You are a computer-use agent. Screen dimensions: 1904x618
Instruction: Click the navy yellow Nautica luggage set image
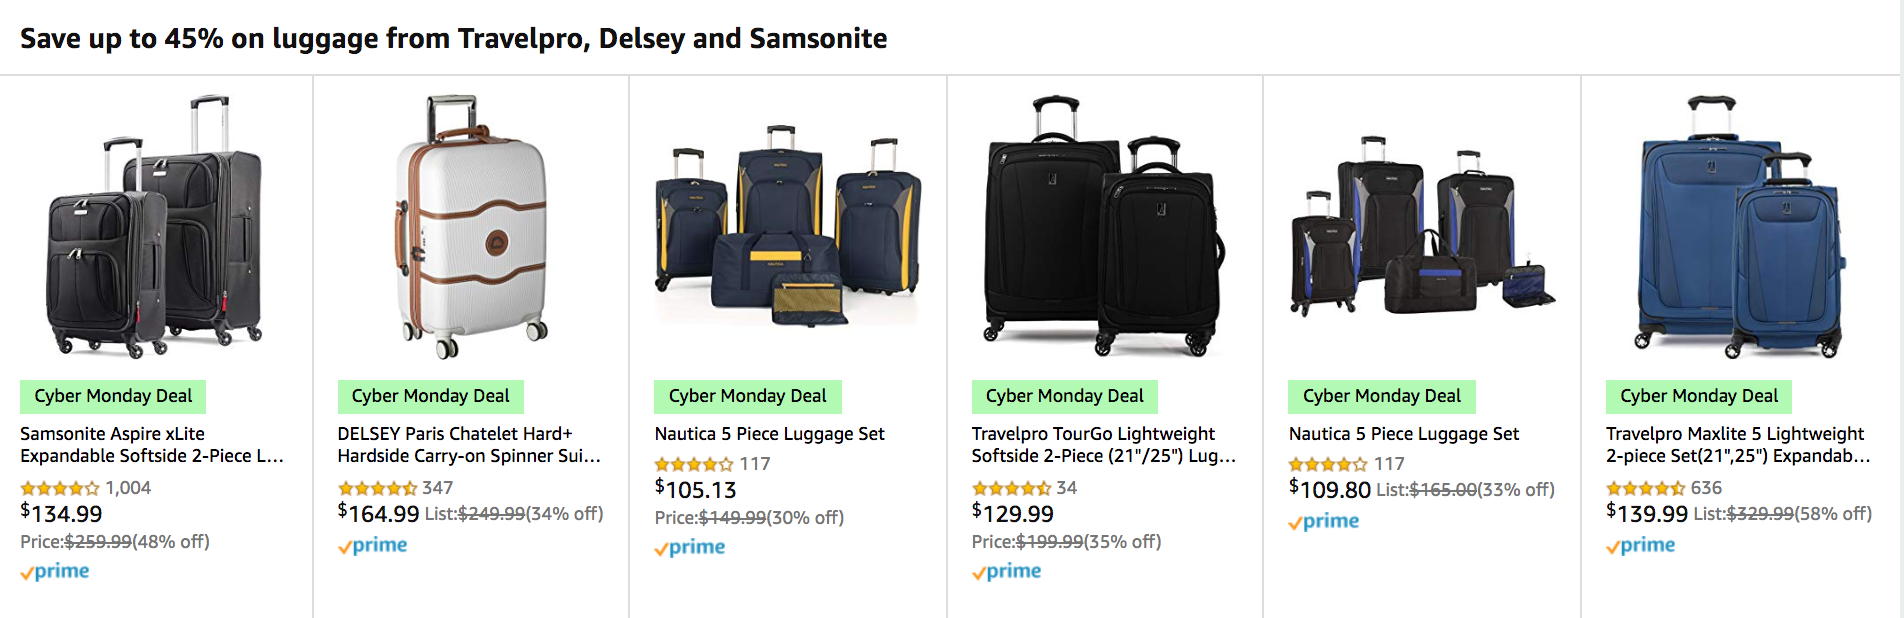point(787,228)
